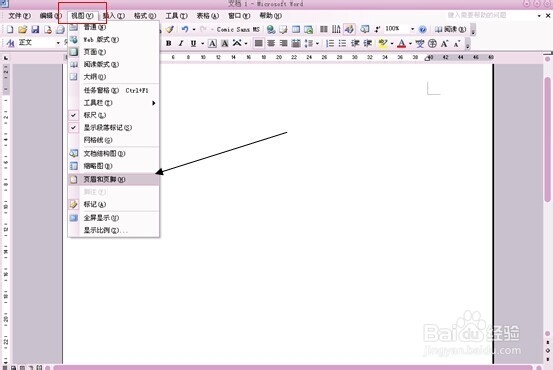The height and width of the screenshot is (370, 553).
Task: Click the Styles and Formatting icon
Action: coord(11,43)
